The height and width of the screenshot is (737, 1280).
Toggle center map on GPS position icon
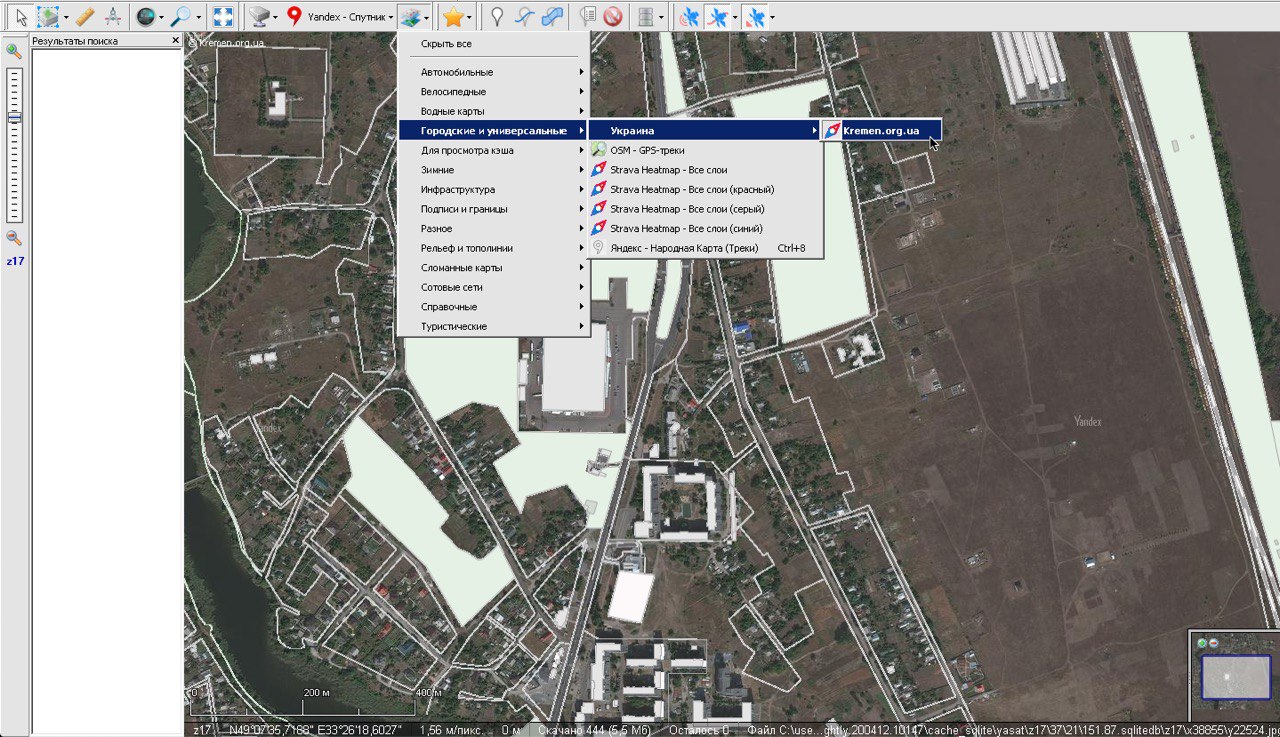(x=756, y=16)
